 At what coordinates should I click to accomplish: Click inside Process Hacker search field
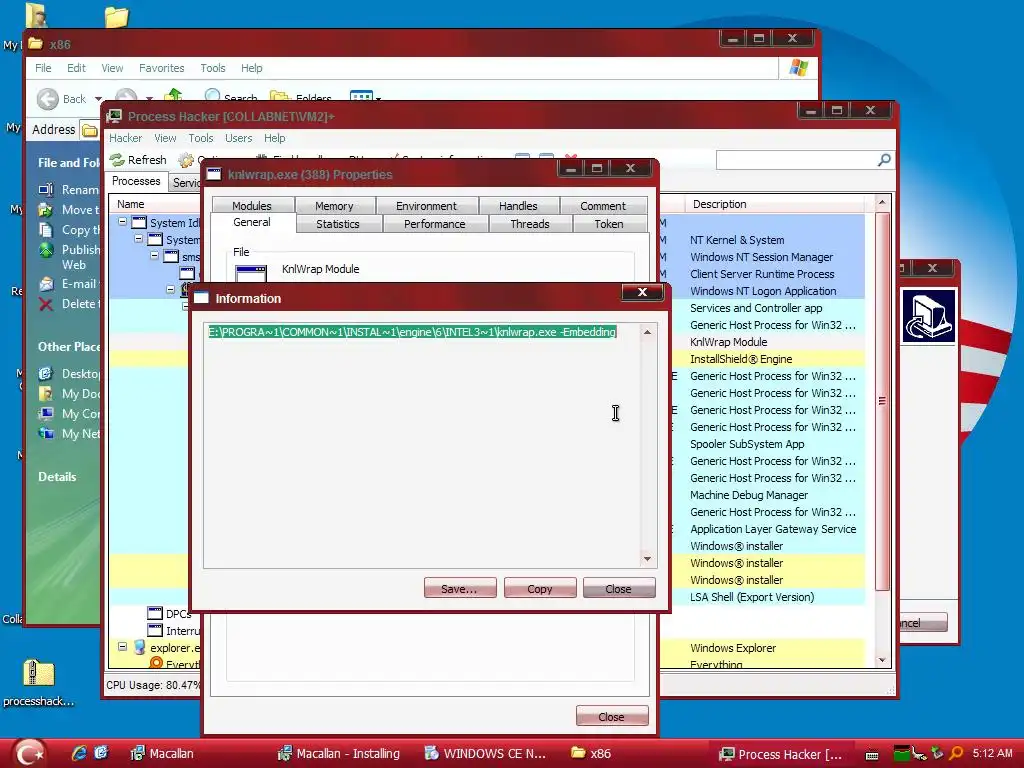(797, 160)
